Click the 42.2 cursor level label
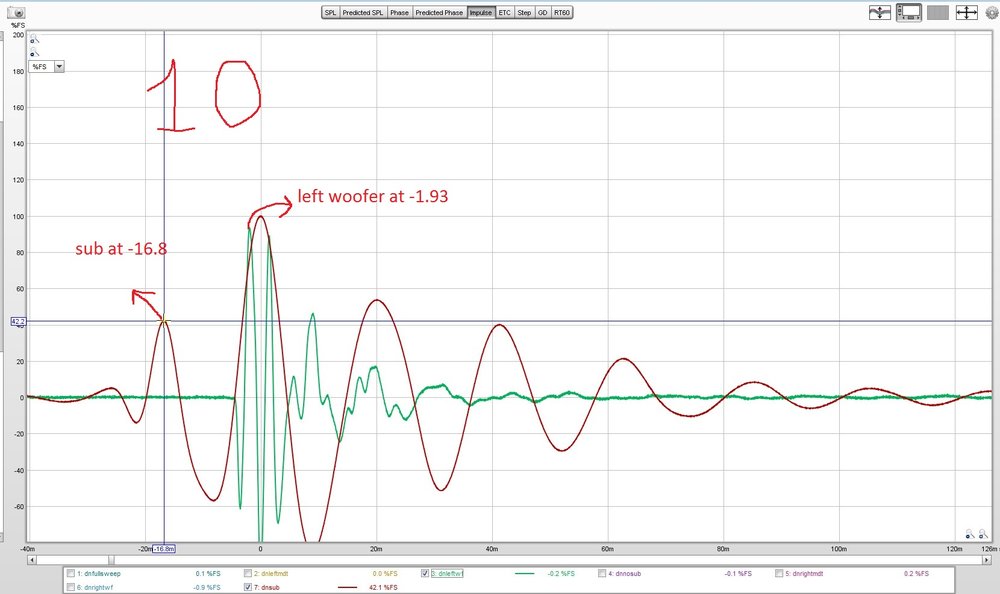Screen dimensions: 1000x594 [18, 322]
